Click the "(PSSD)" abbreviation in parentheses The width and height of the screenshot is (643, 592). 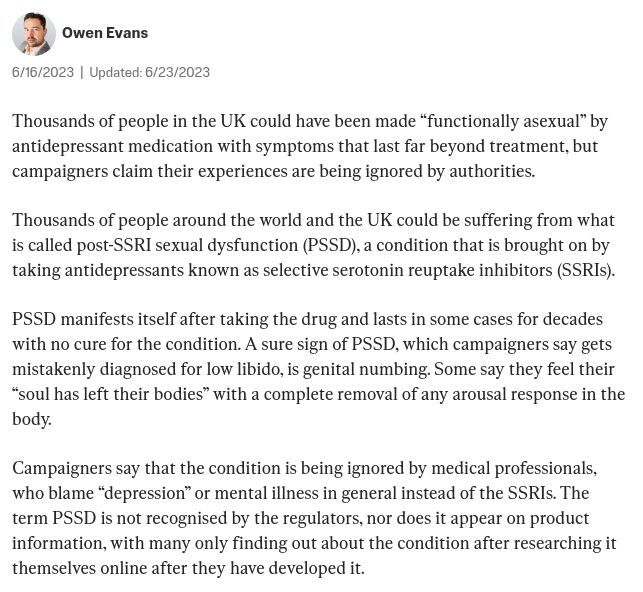pyautogui.click(x=327, y=245)
